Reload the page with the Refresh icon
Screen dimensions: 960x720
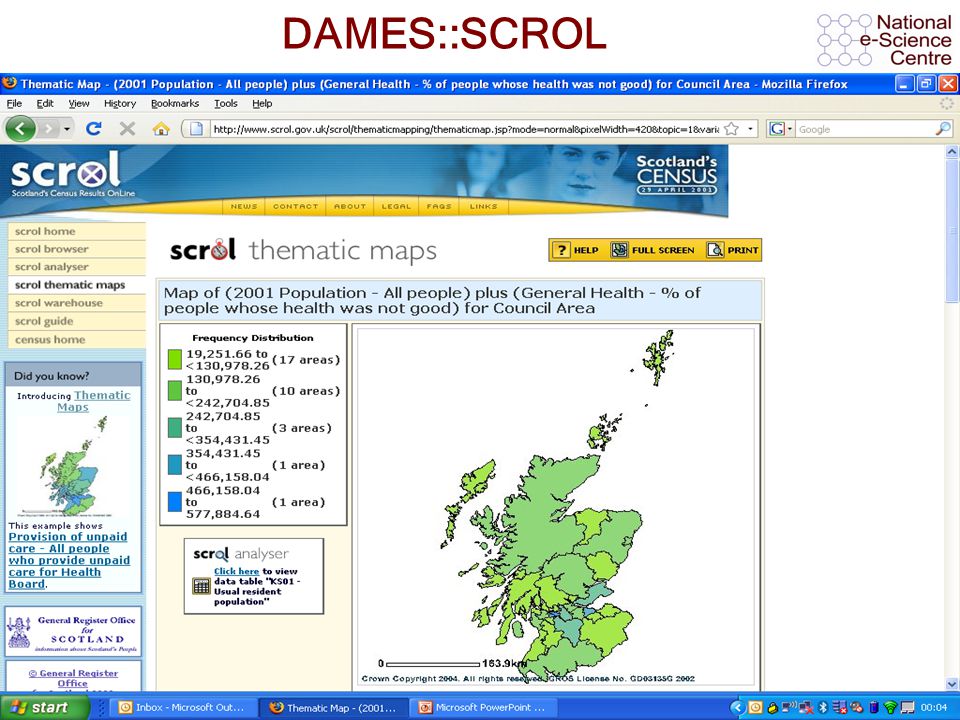(x=94, y=129)
